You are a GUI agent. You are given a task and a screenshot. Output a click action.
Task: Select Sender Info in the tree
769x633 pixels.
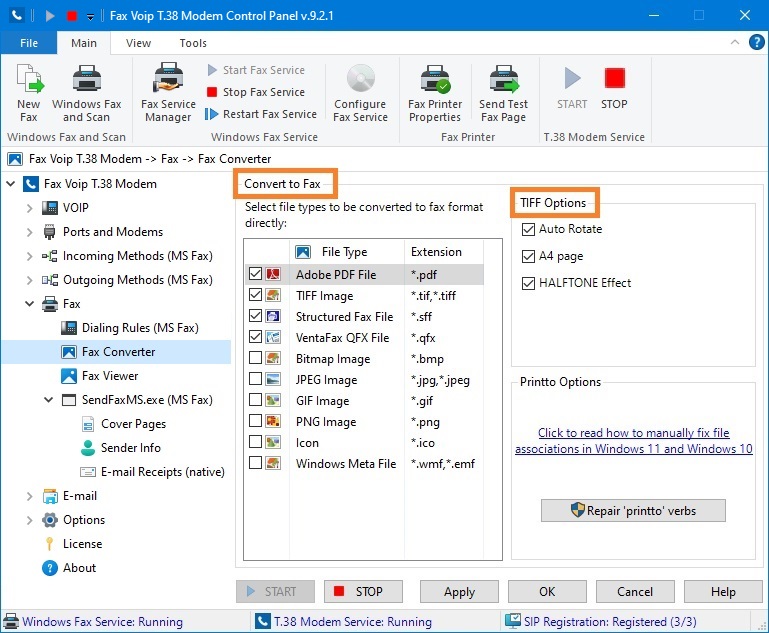130,448
